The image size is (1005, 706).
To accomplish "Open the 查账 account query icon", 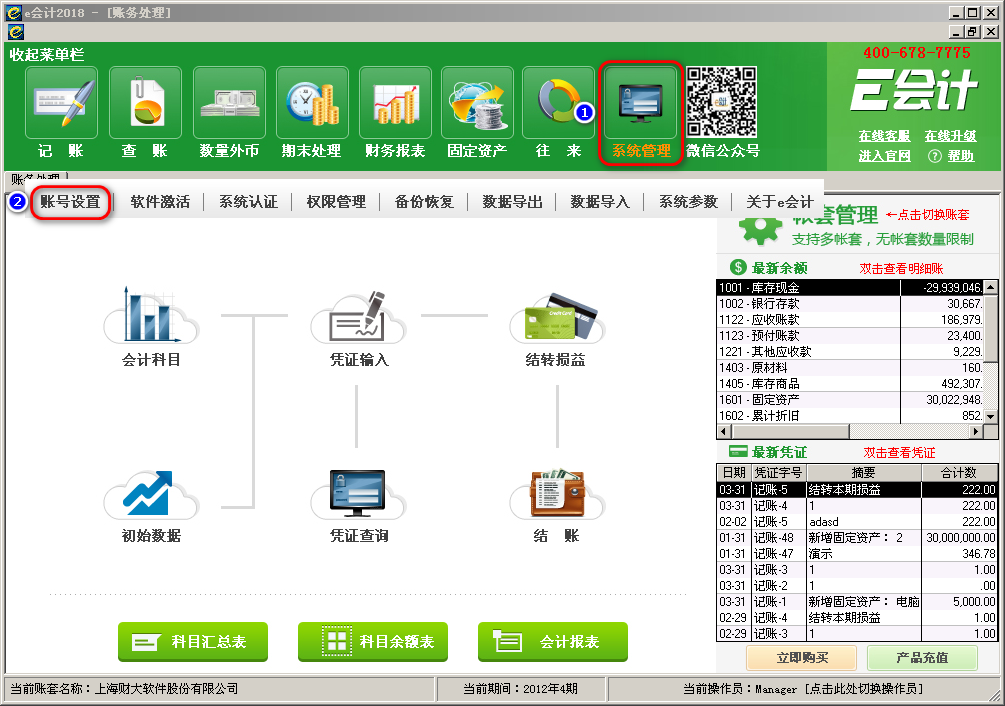I will click(145, 103).
